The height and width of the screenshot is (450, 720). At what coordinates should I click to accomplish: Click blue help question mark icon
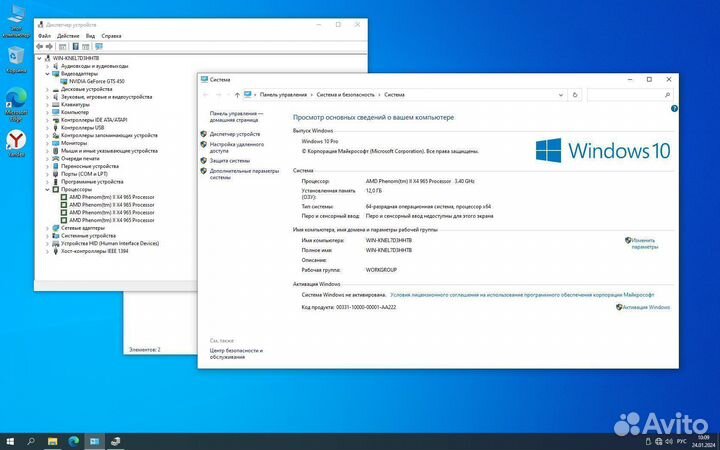(x=674, y=108)
